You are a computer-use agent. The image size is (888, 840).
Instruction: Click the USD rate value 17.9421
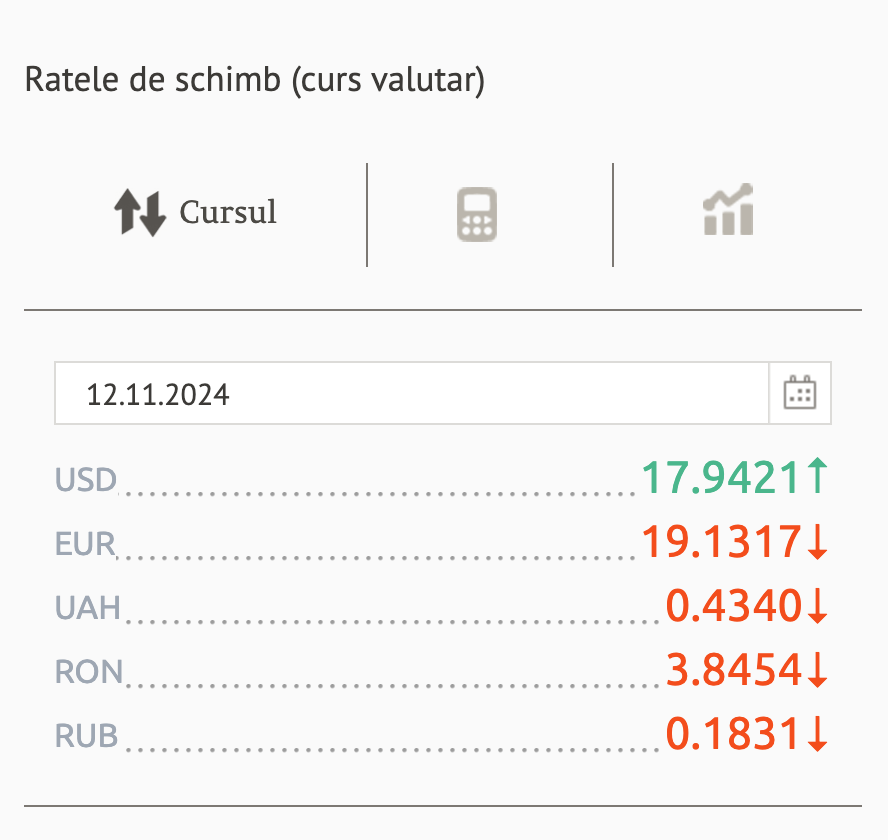click(x=720, y=479)
